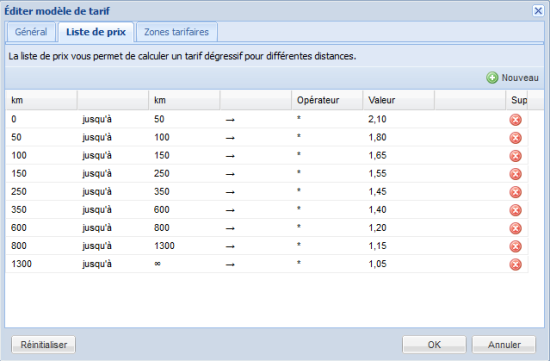
Task: Select the value cell 1,20
Action: click(398, 228)
